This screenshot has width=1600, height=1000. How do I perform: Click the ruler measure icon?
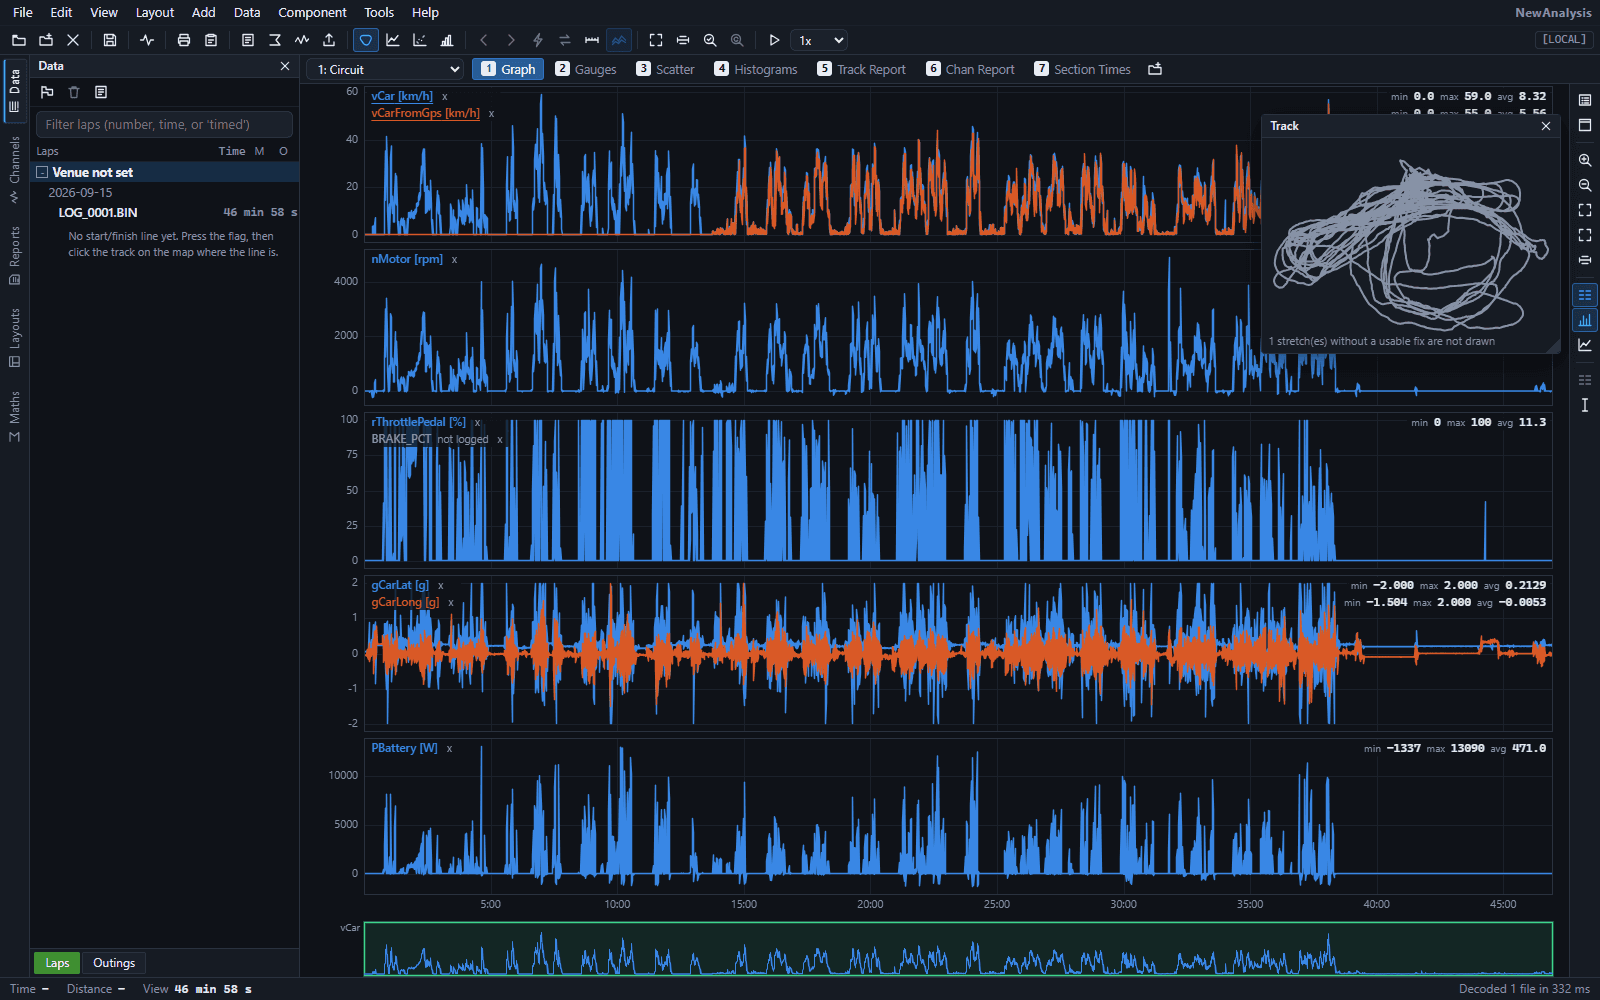click(x=592, y=40)
